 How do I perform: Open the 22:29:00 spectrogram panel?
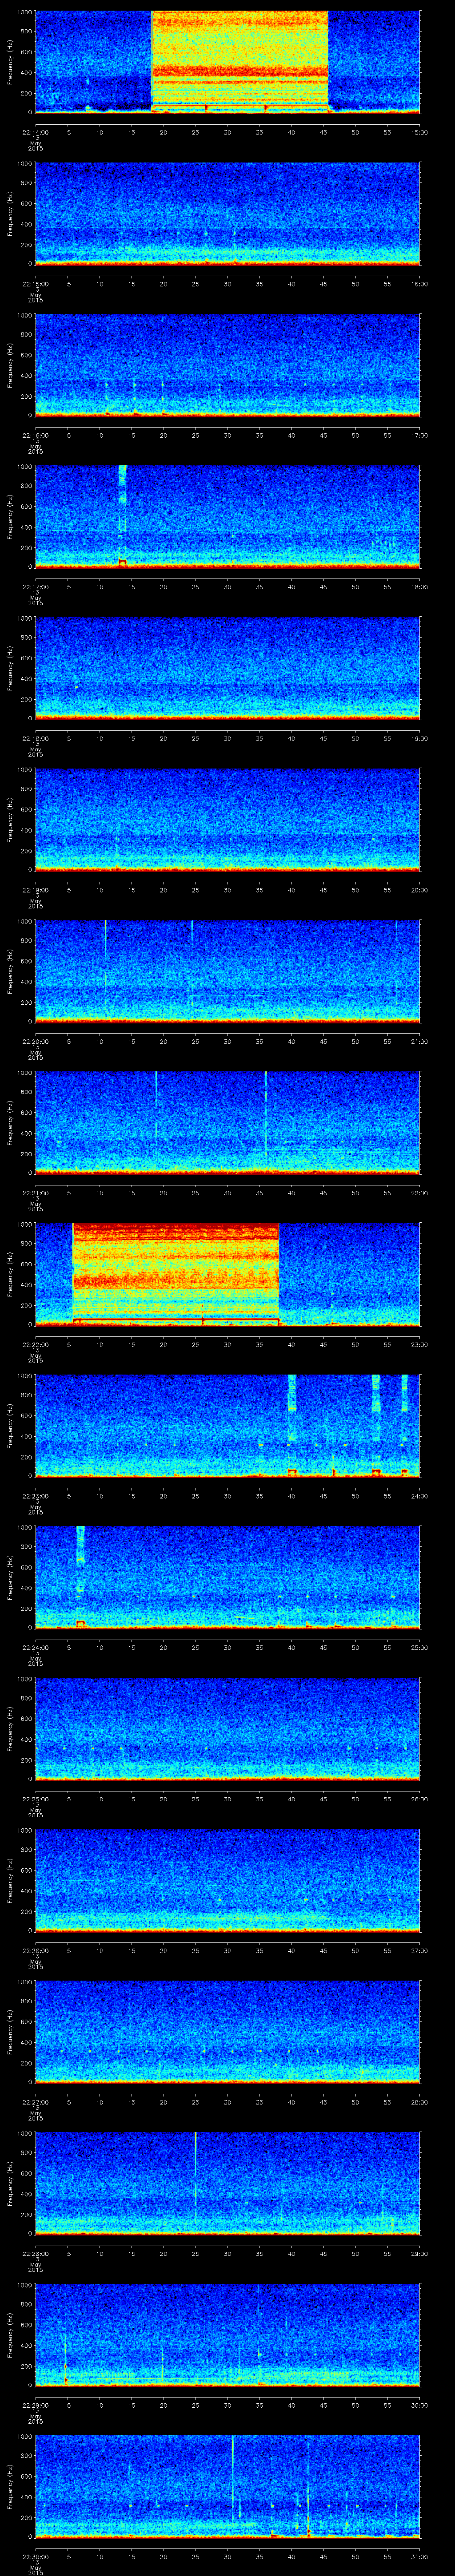(227, 2335)
